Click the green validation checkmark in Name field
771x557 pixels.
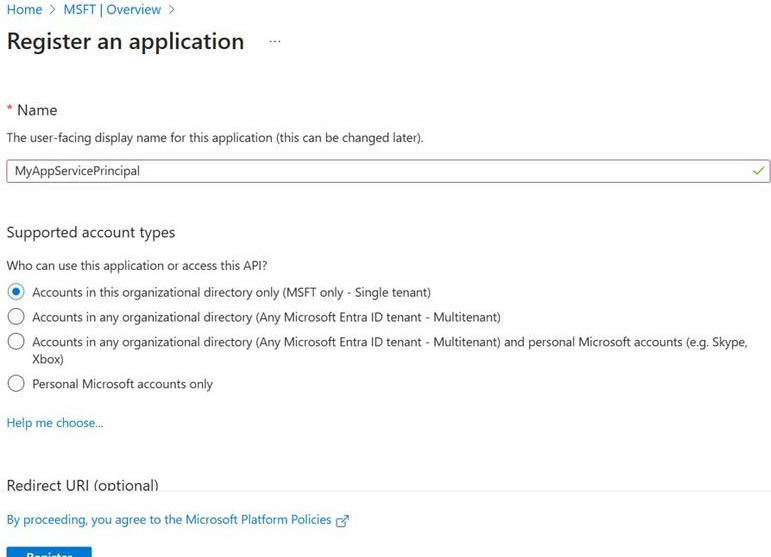click(x=758, y=171)
